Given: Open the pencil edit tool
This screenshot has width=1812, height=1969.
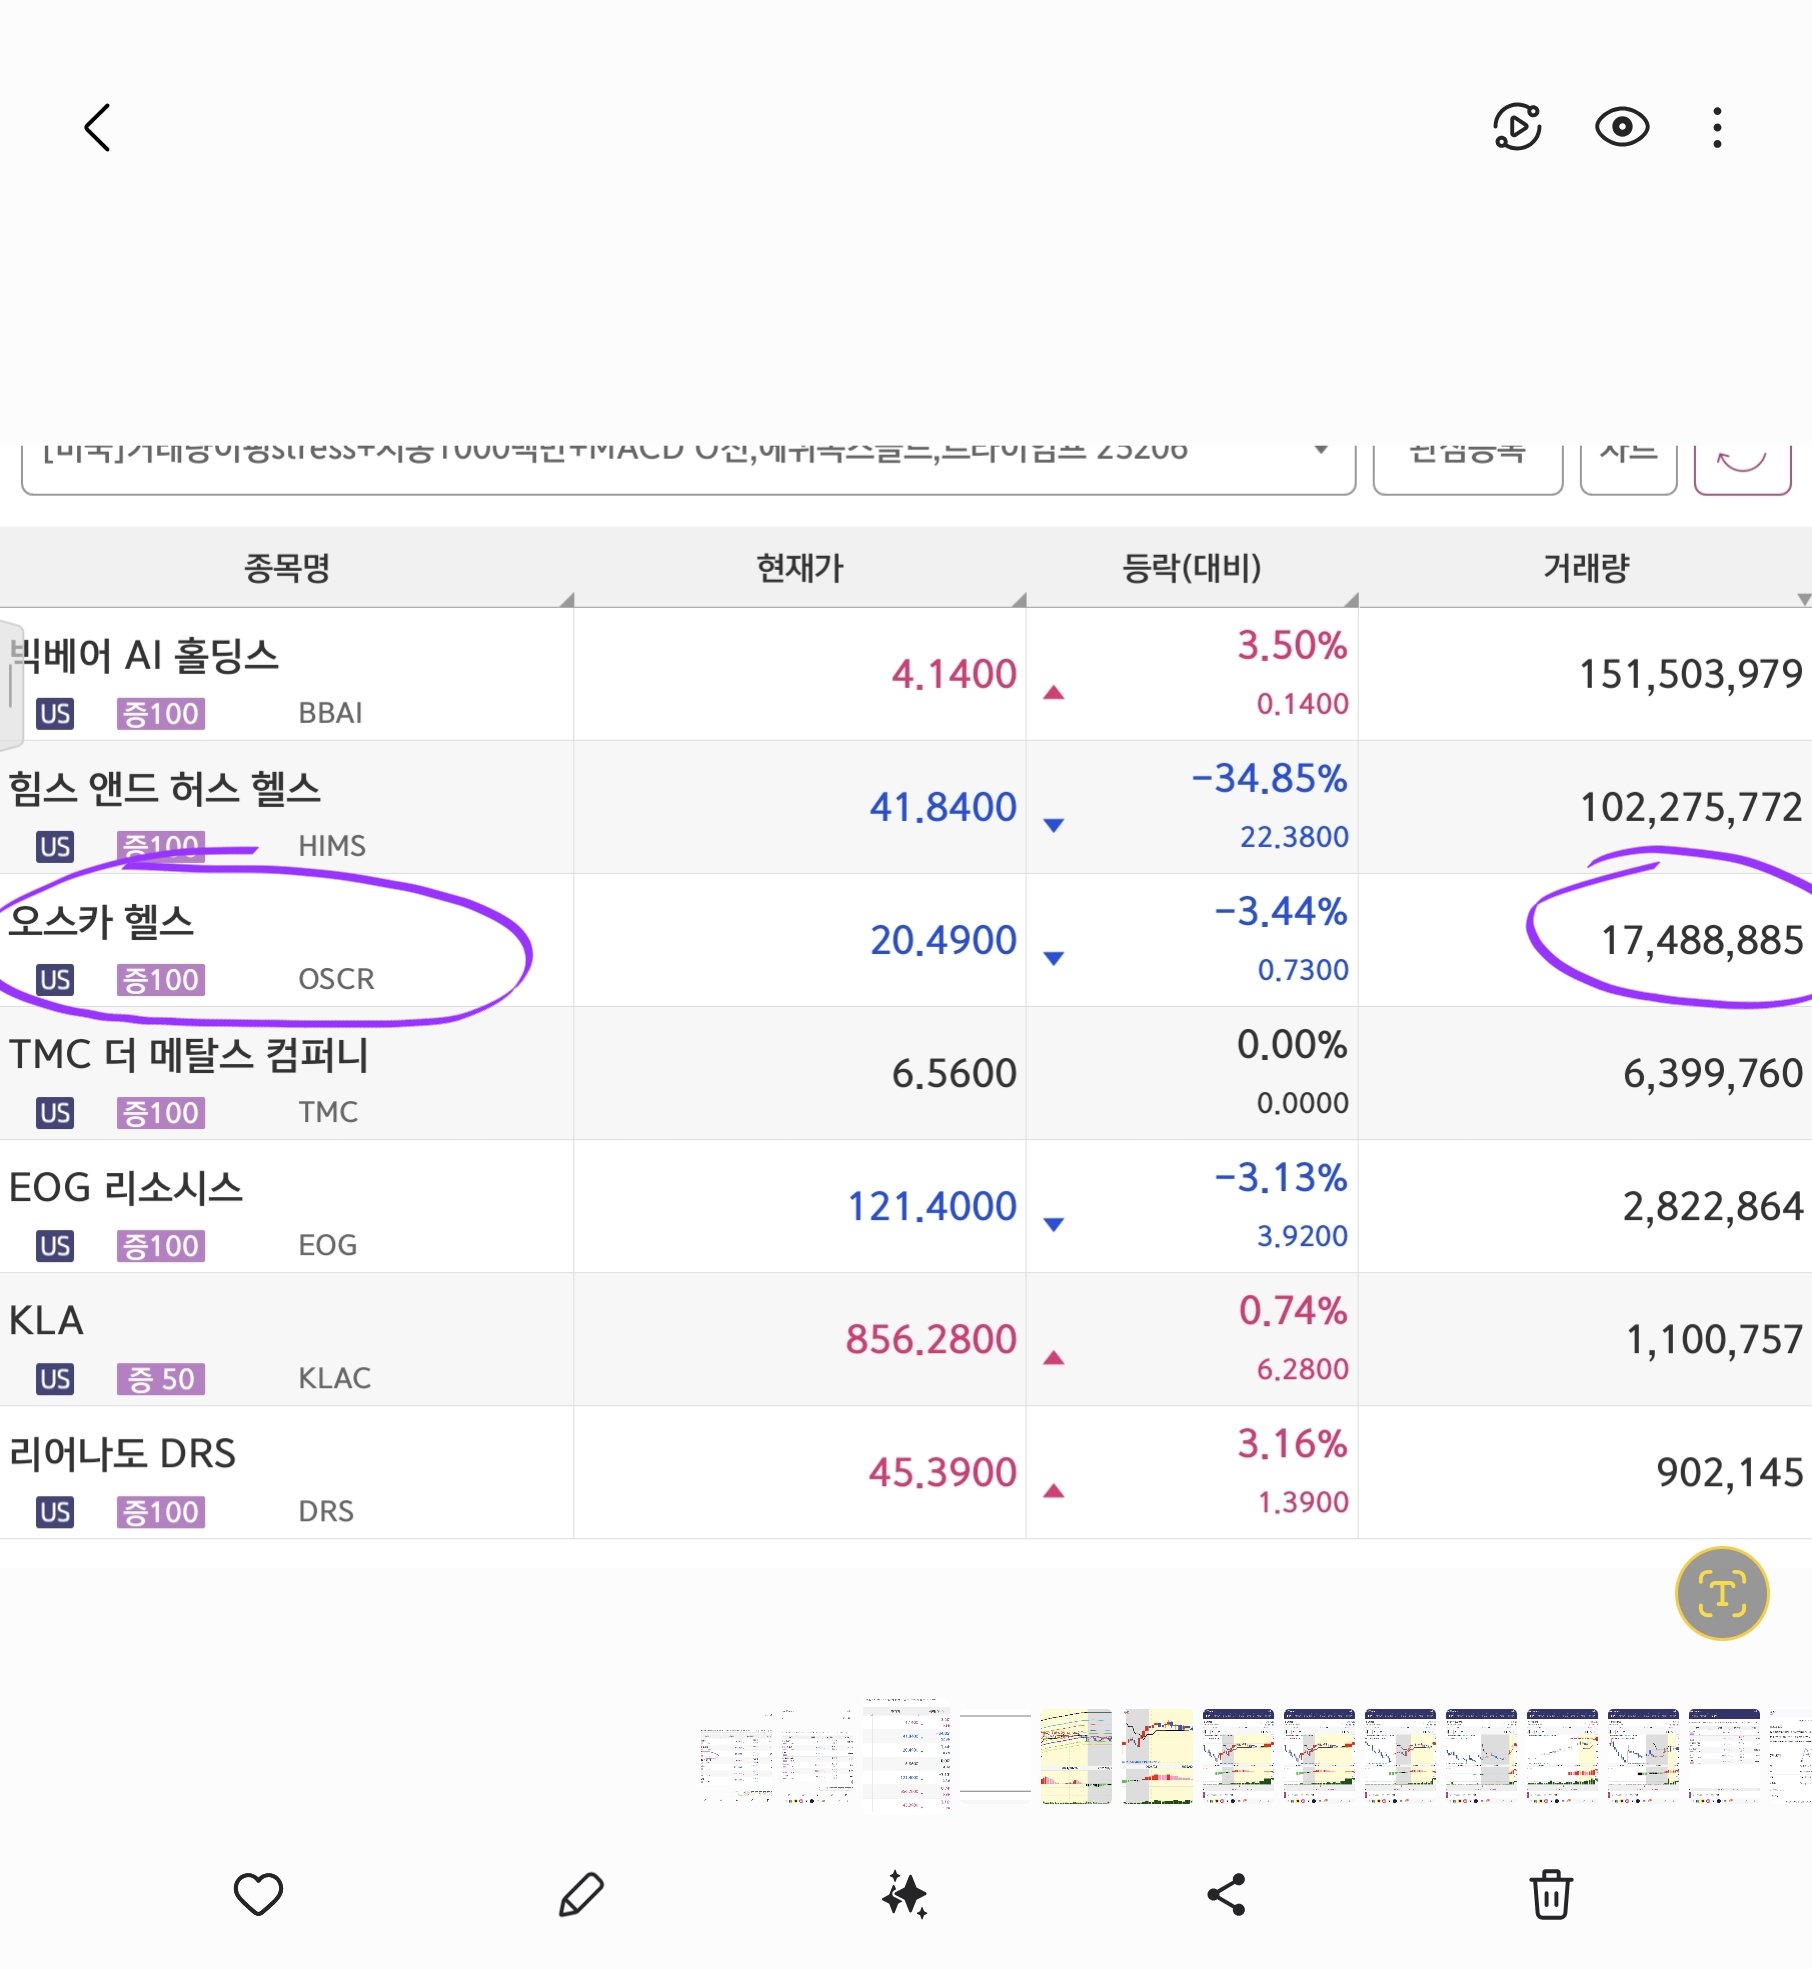Looking at the screenshot, I should 581,1893.
